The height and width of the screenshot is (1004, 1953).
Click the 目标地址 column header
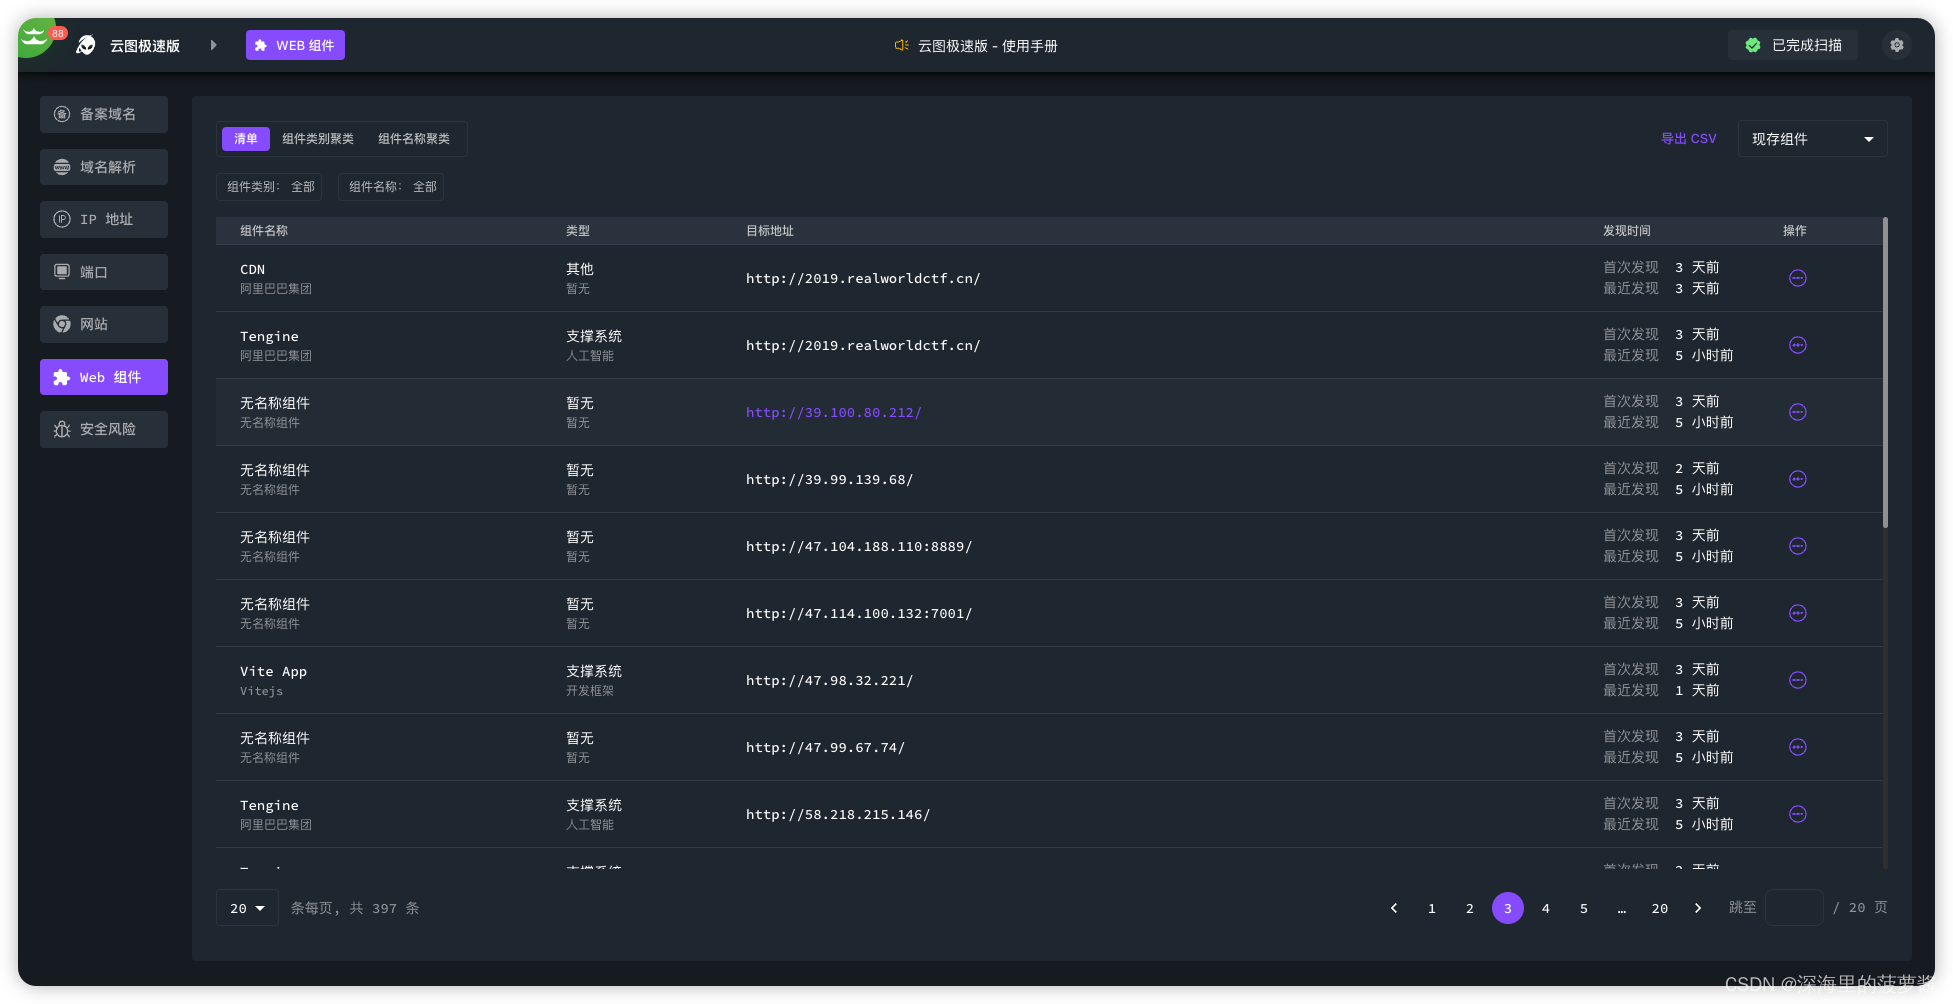tap(769, 231)
